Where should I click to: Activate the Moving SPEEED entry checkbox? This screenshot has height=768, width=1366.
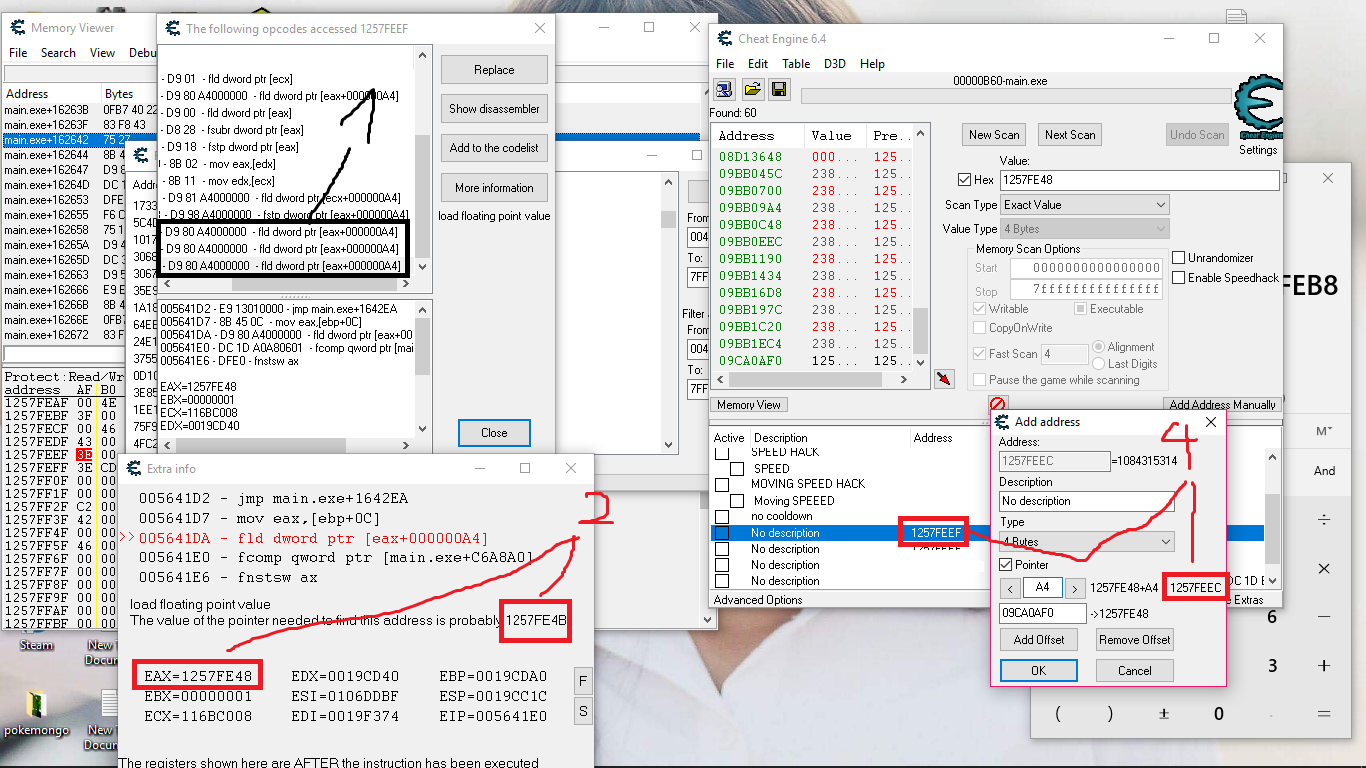(x=737, y=500)
